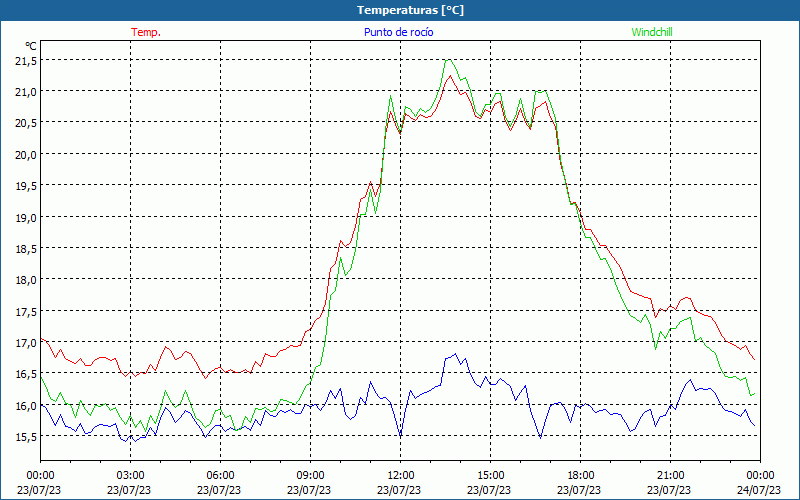Viewport: 800px width, 500px height.
Task: Select the red 'Temp.' legend label
Action: [146, 32]
